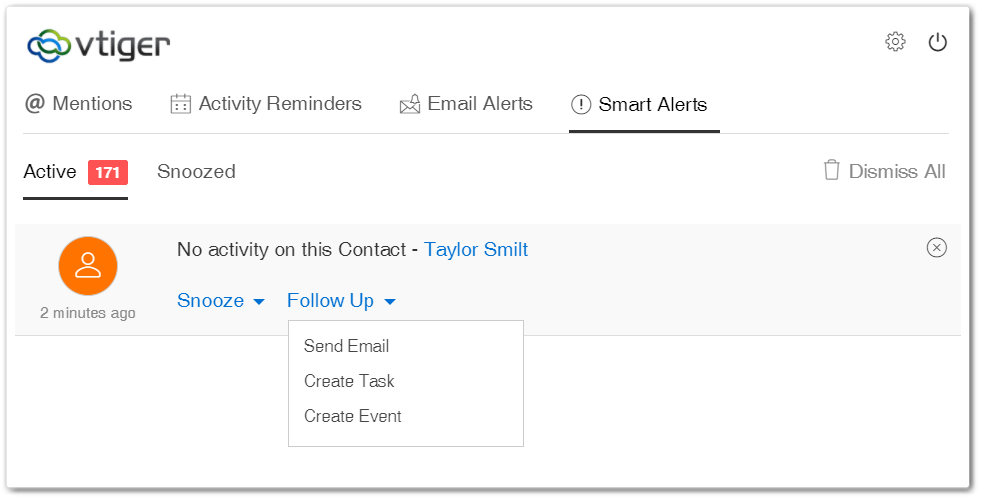Dismiss the Taylor Smilt alert with the X icon
Image resolution: width=982 pixels, height=500 pixels.
pyautogui.click(x=936, y=247)
